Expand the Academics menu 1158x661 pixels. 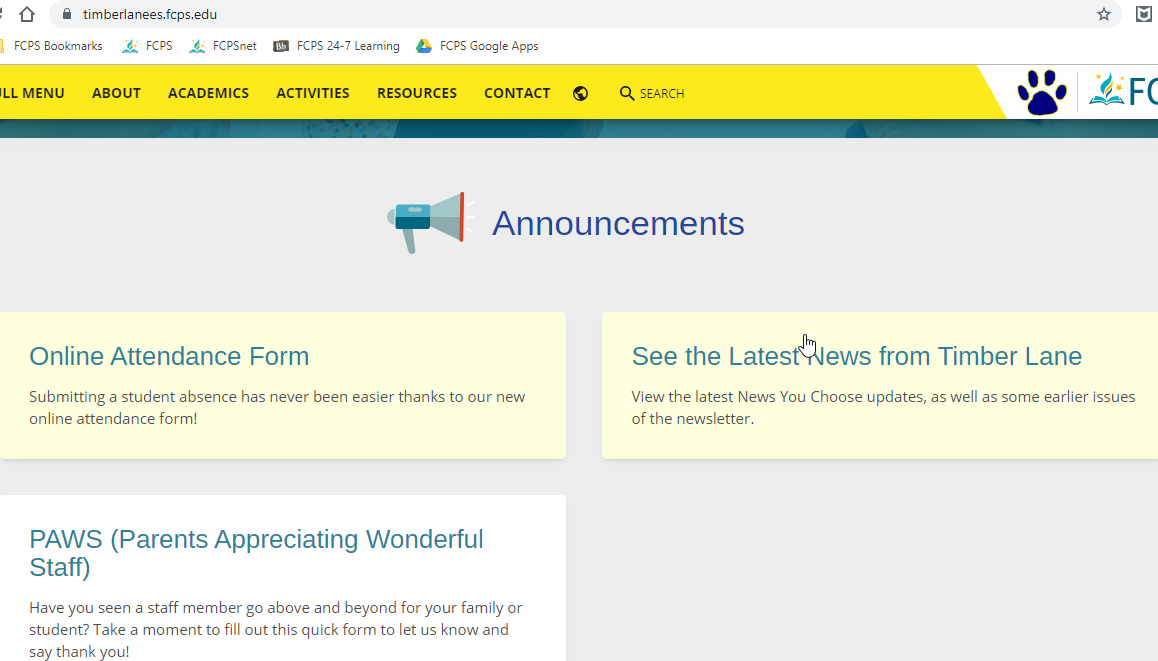[x=208, y=93]
